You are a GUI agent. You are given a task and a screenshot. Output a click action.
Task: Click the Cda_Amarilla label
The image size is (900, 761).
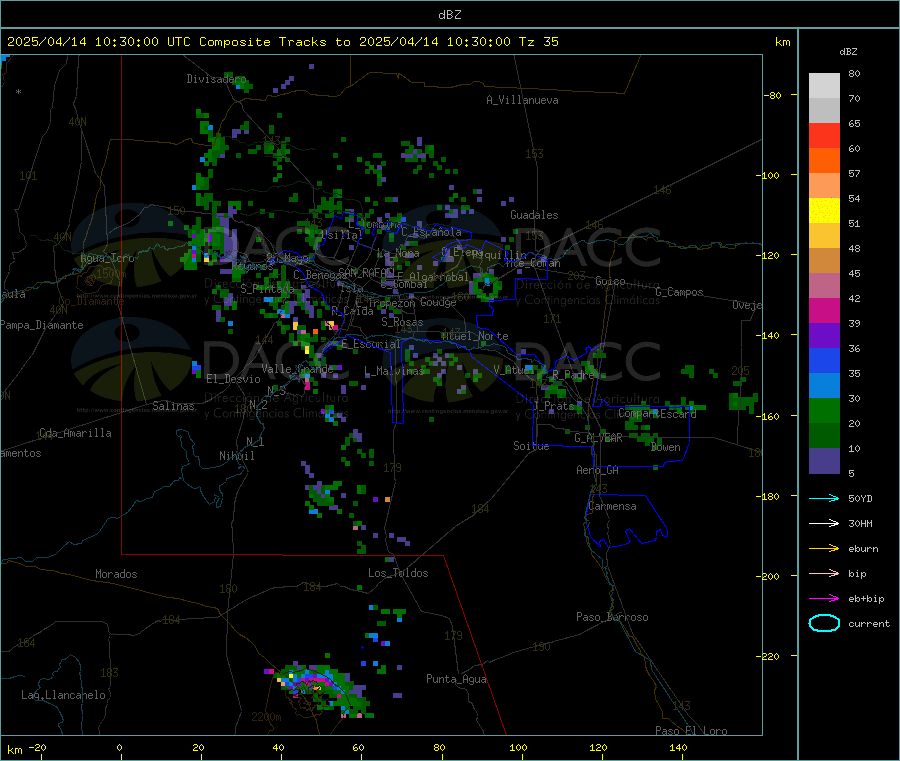pos(75,433)
